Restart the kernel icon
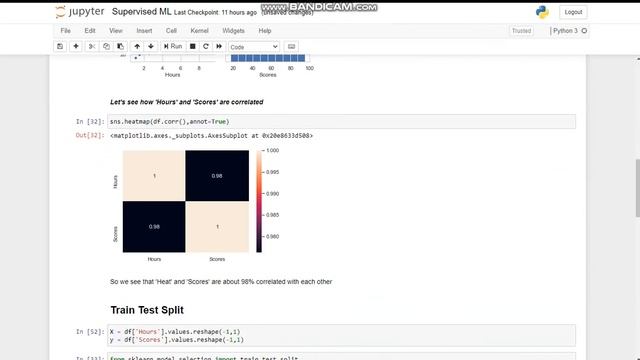 pos(206,47)
